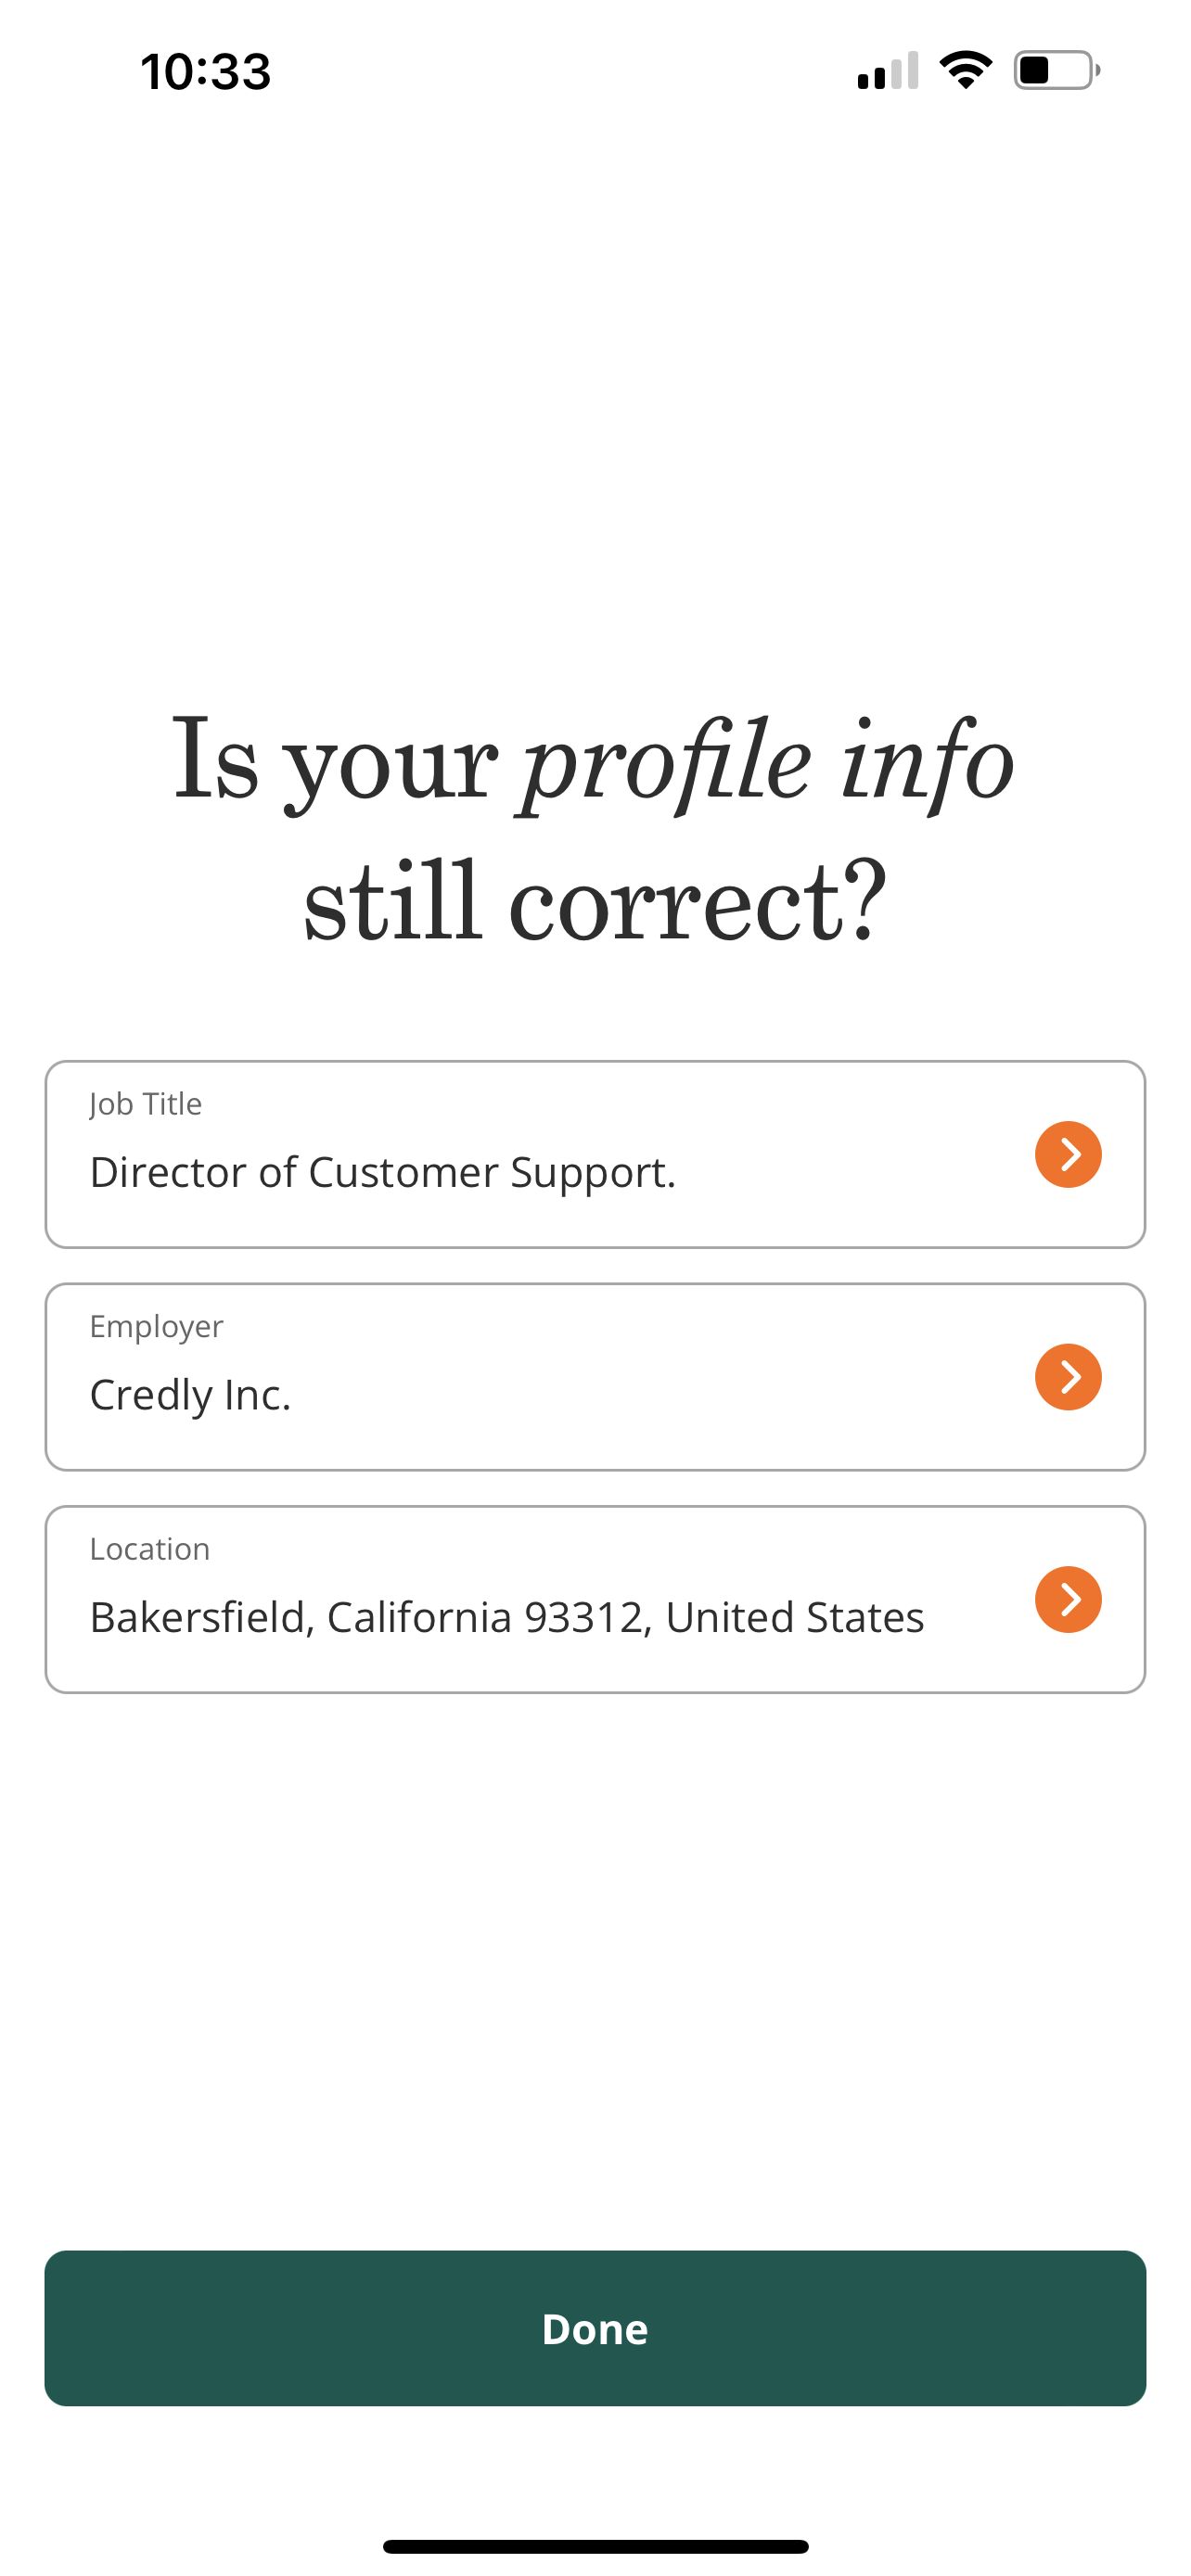Tap the orange arrow beside Employer

1068,1377
